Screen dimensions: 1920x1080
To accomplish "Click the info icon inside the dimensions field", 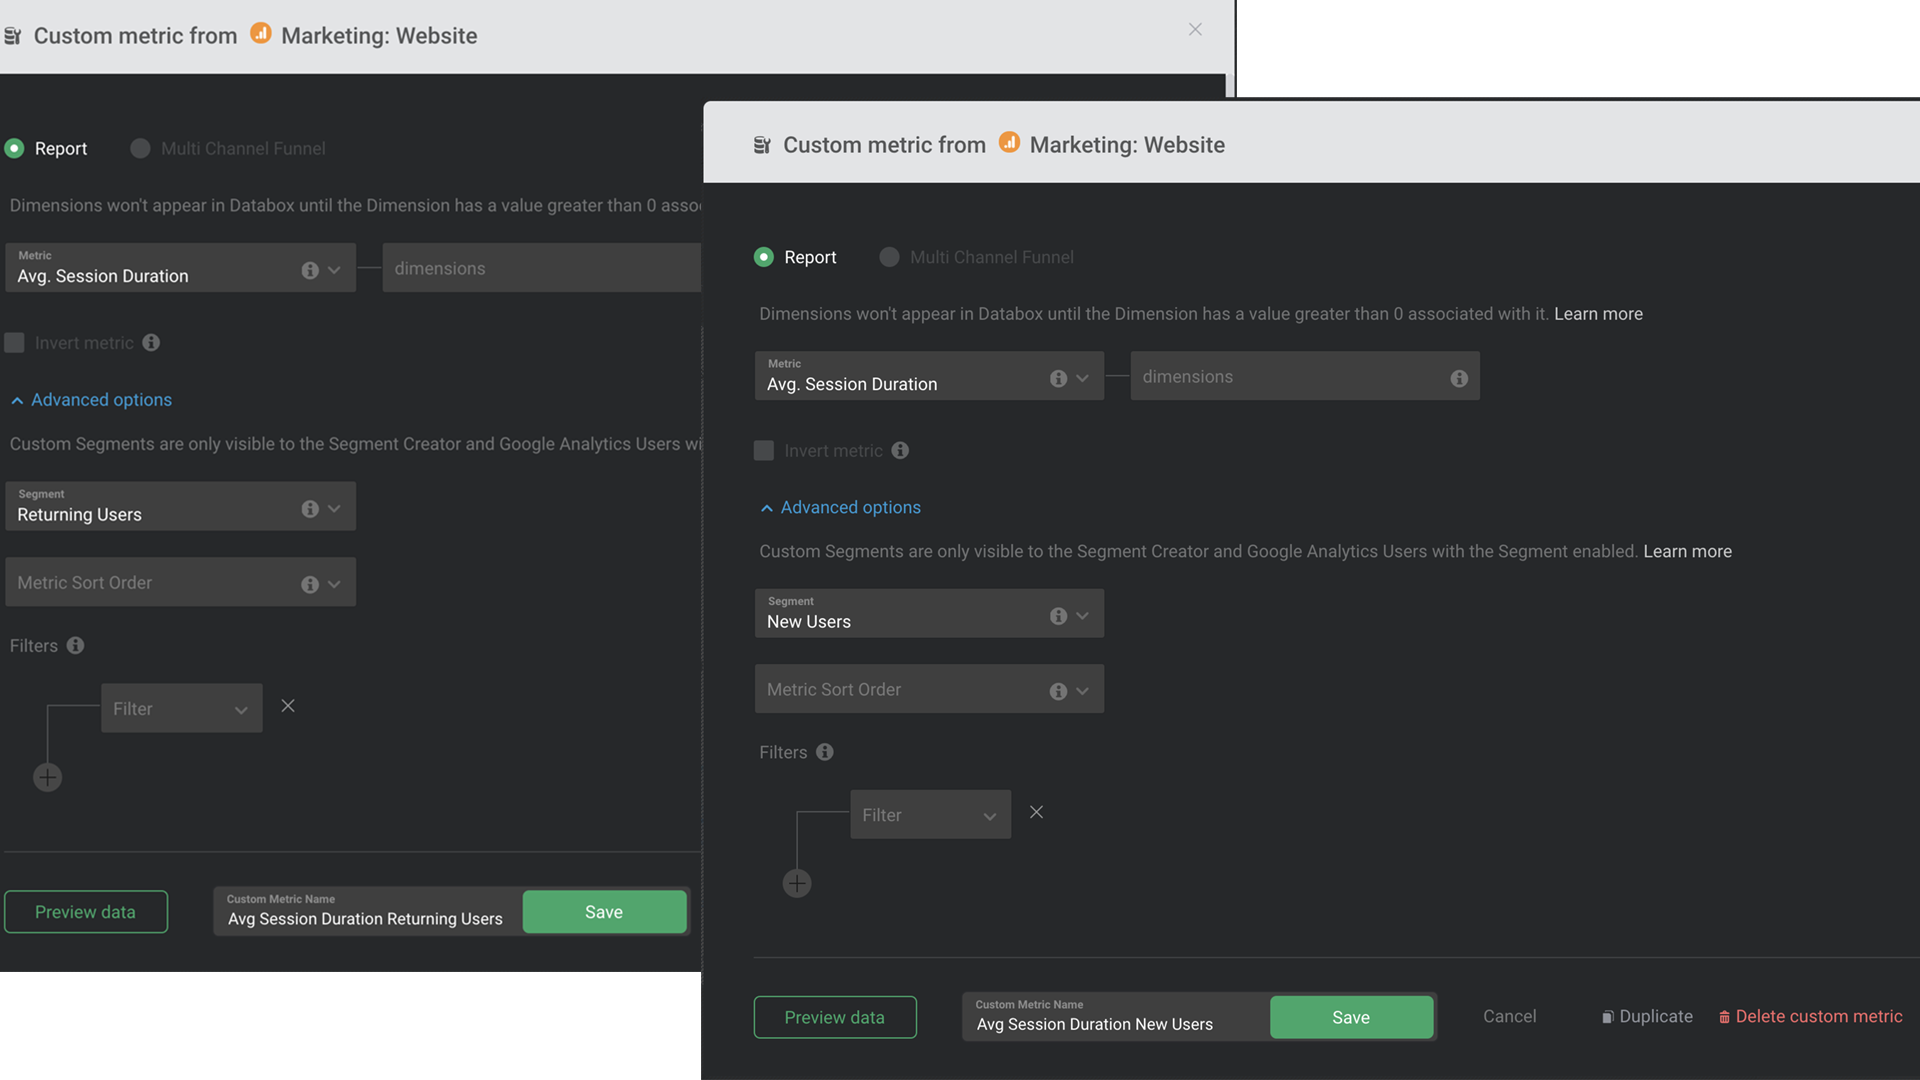I will click(x=1458, y=376).
